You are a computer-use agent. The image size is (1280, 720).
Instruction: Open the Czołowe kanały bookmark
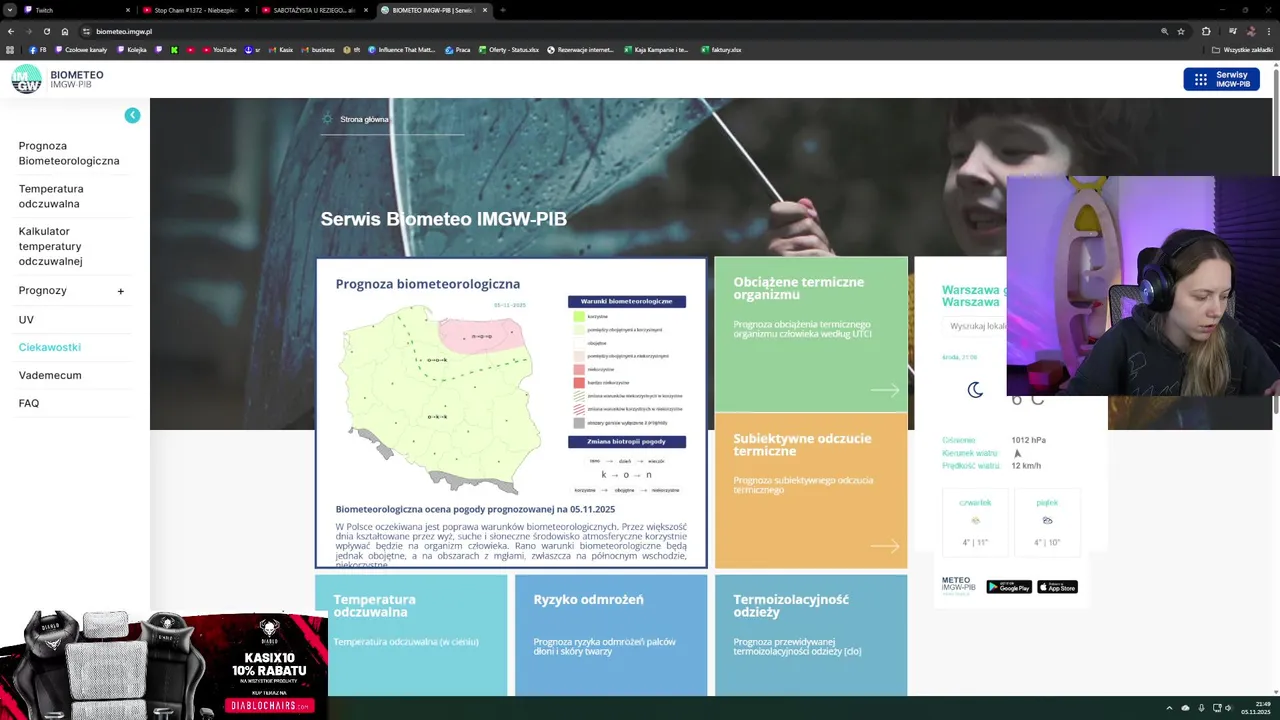tap(81, 50)
